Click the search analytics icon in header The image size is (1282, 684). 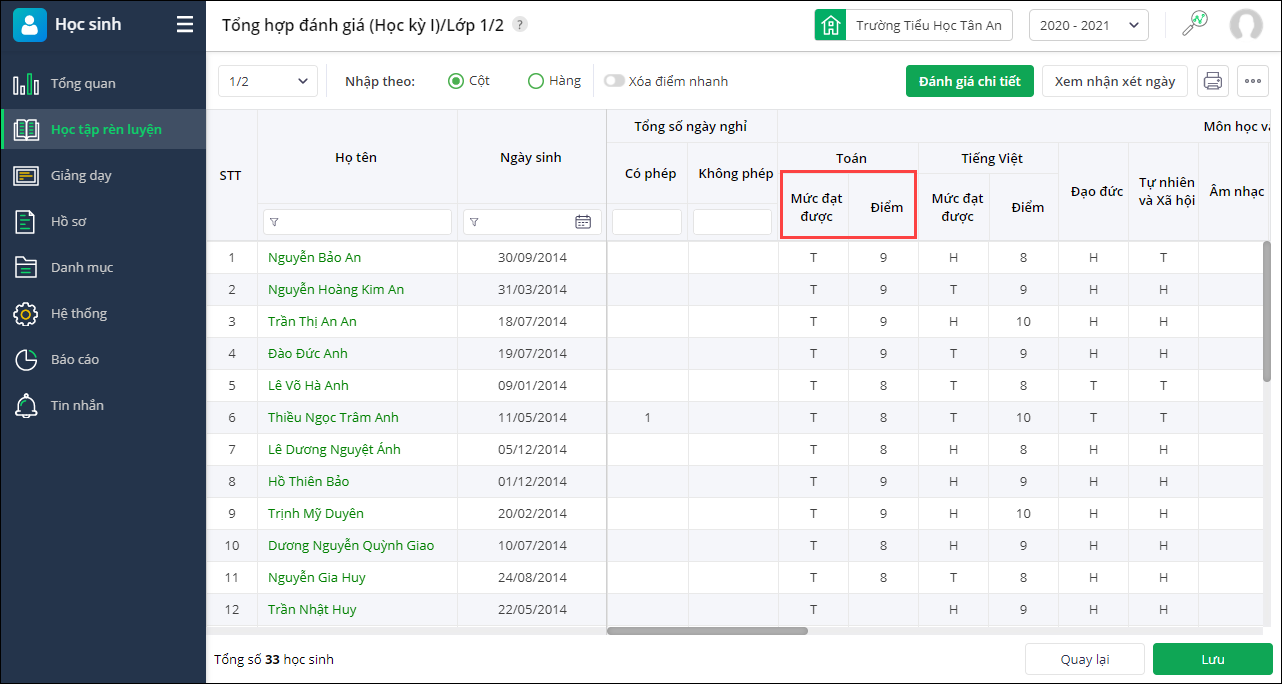pos(1194,25)
